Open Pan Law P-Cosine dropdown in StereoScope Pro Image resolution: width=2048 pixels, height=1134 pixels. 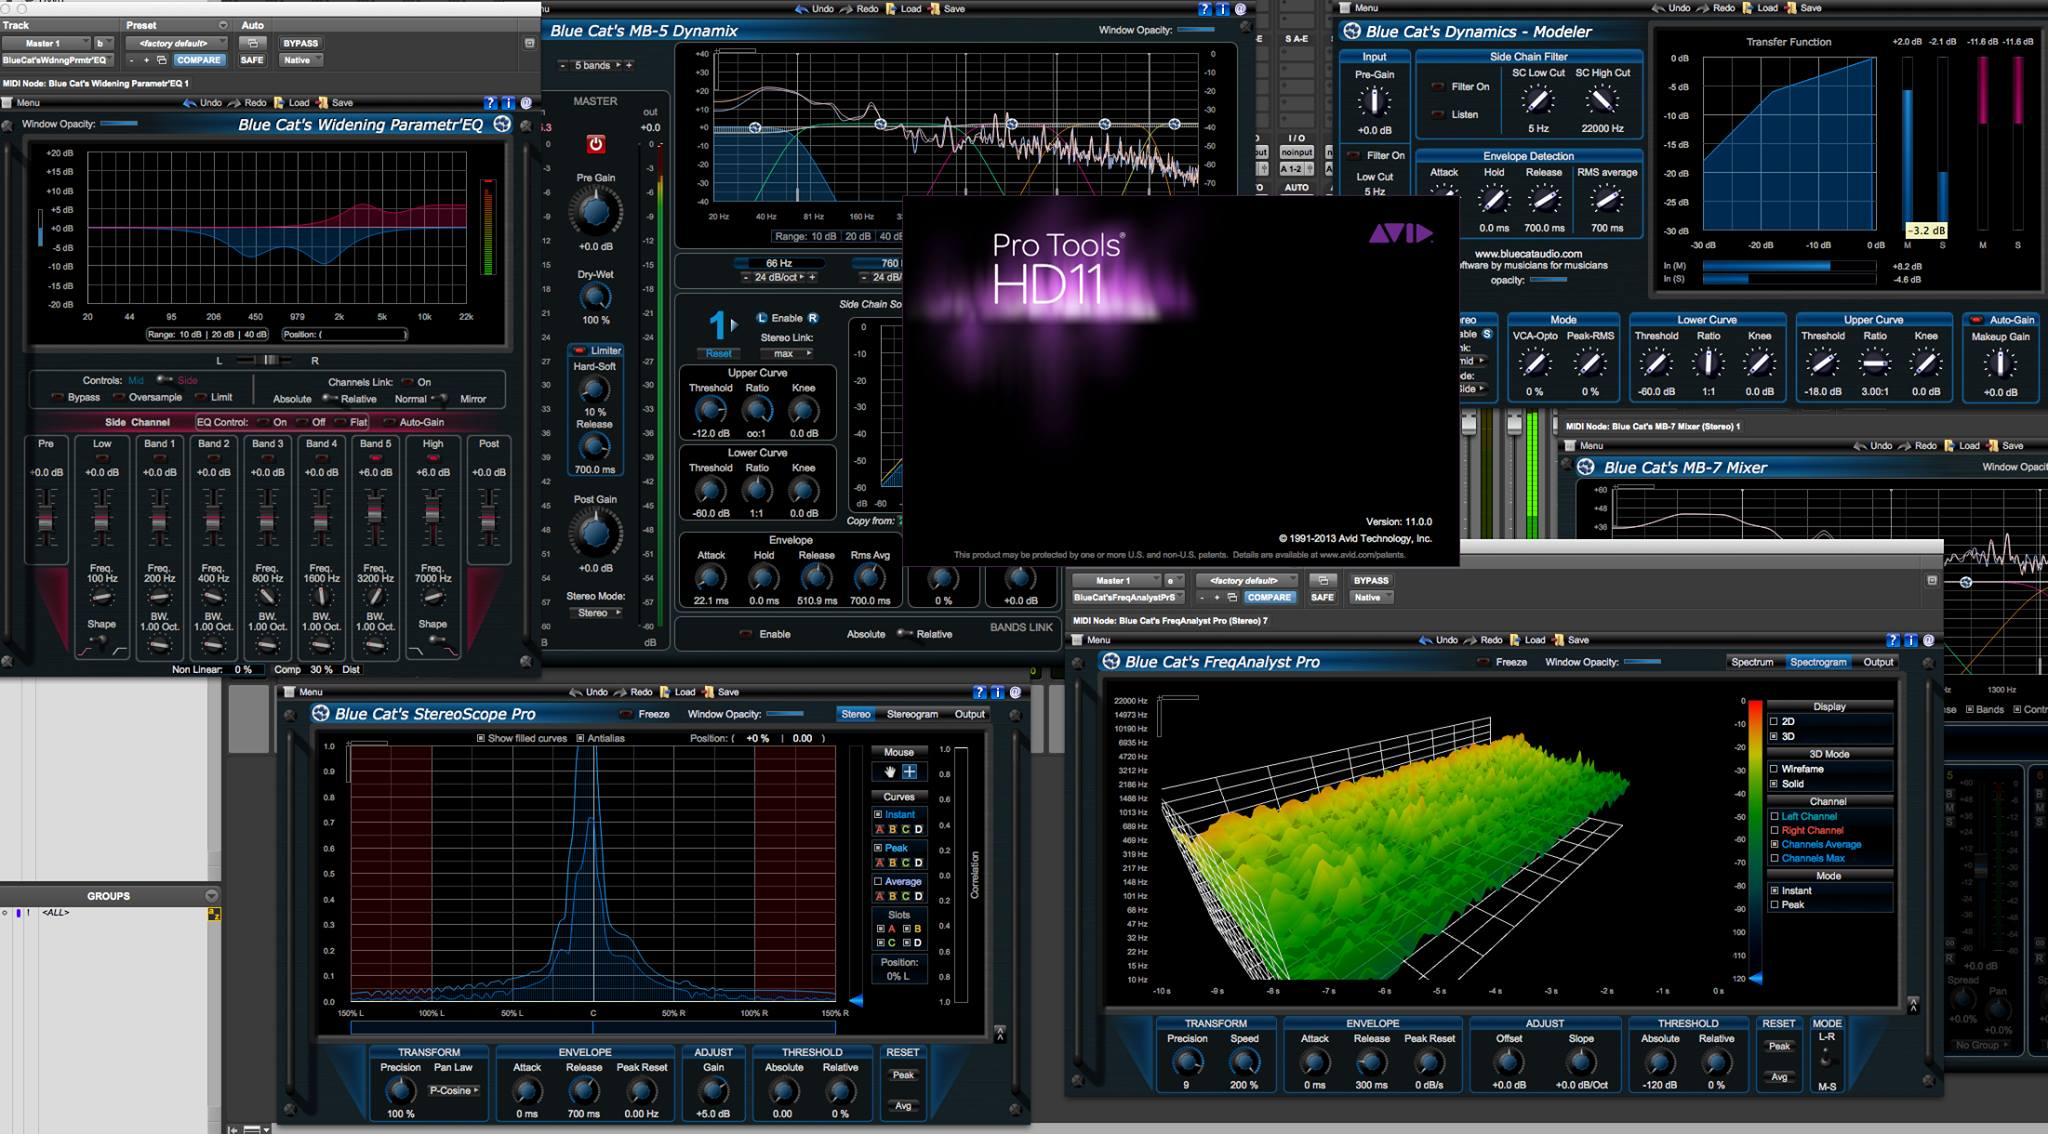[454, 1090]
